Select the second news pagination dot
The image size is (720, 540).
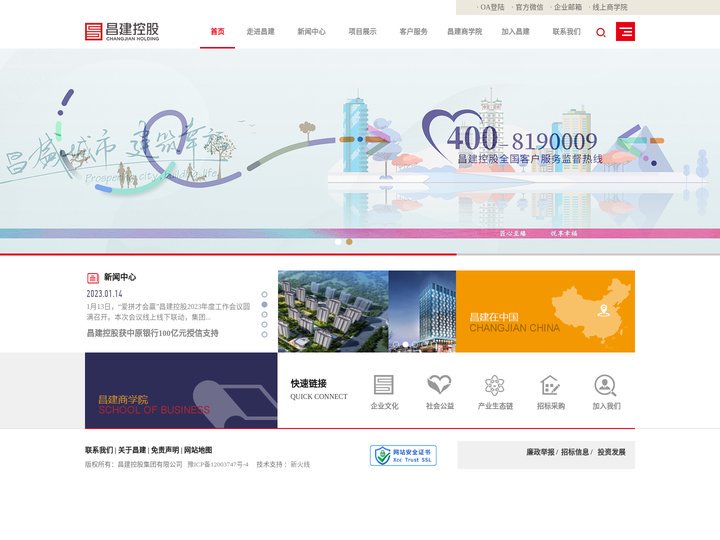point(264,304)
